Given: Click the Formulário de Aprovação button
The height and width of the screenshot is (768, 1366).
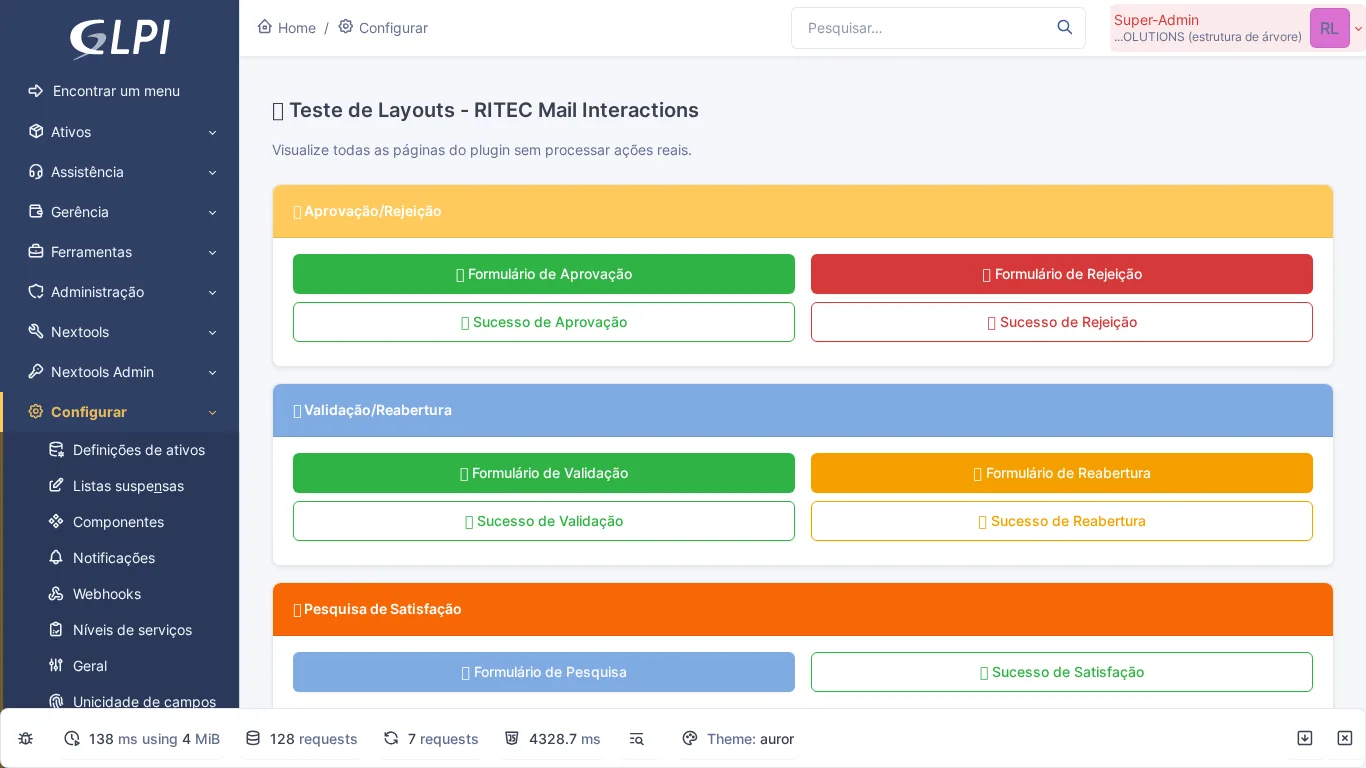Looking at the screenshot, I should pos(543,274).
